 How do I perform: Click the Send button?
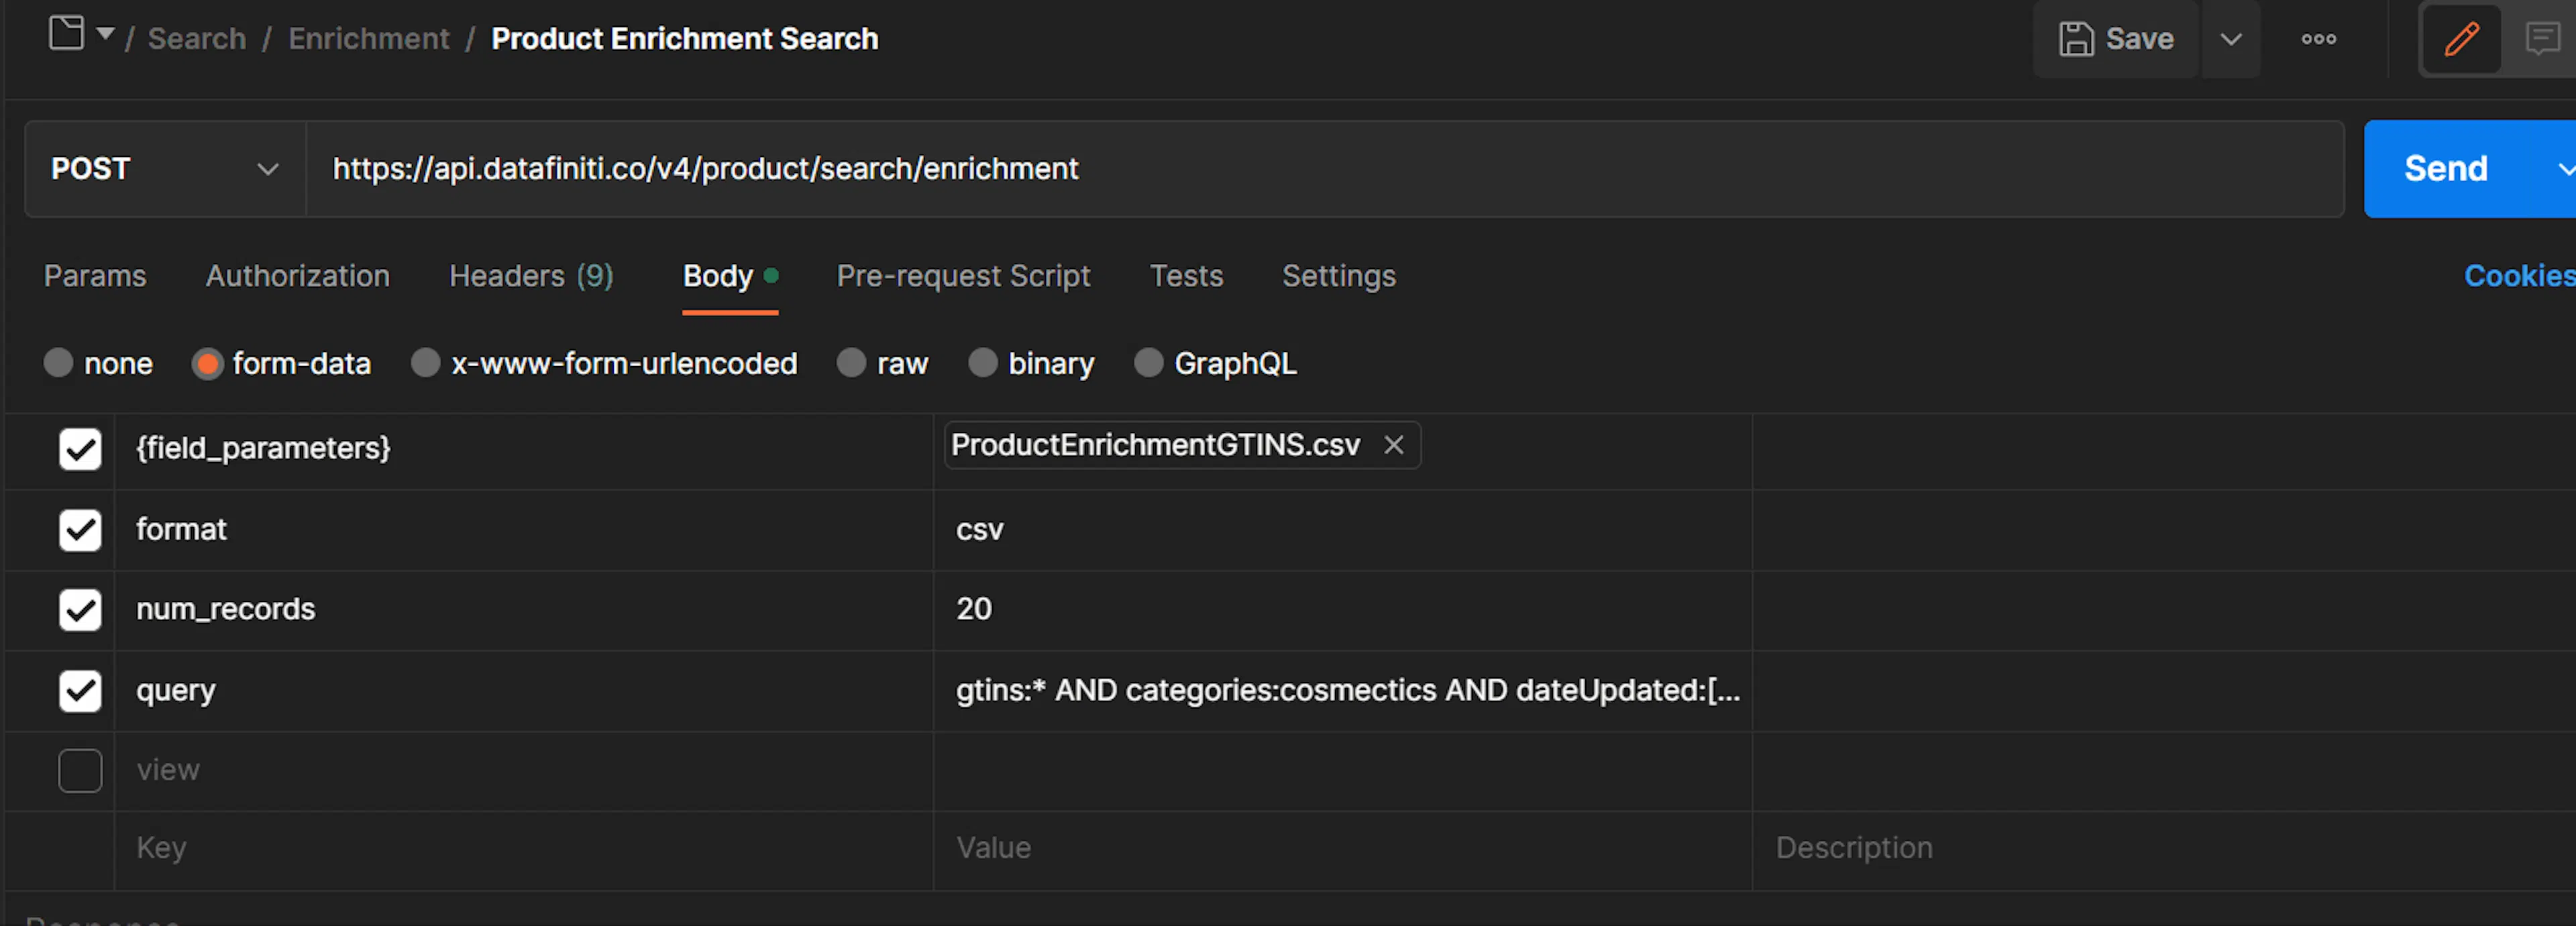click(2444, 169)
